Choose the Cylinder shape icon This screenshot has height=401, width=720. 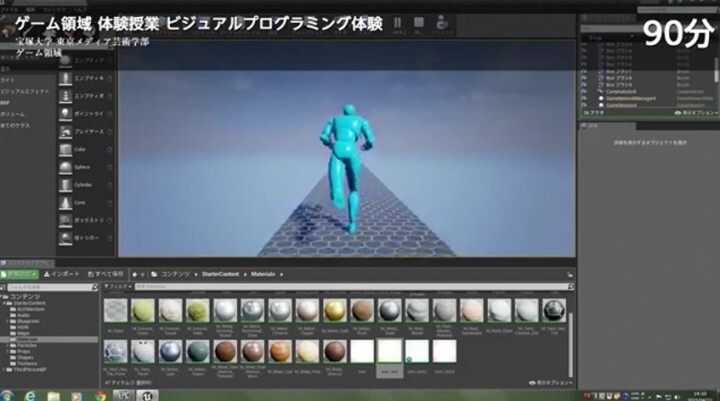pyautogui.click(x=65, y=185)
